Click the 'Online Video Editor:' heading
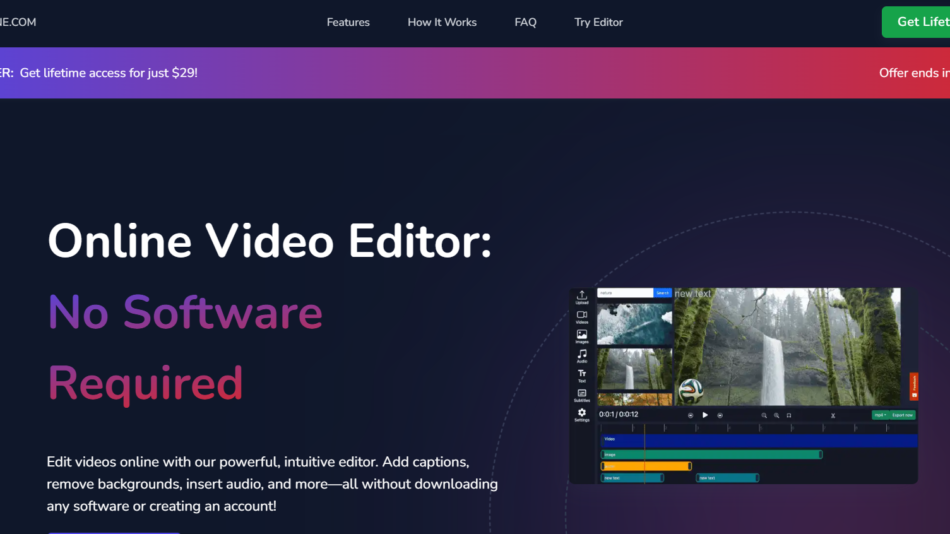The width and height of the screenshot is (950, 534). [270, 241]
